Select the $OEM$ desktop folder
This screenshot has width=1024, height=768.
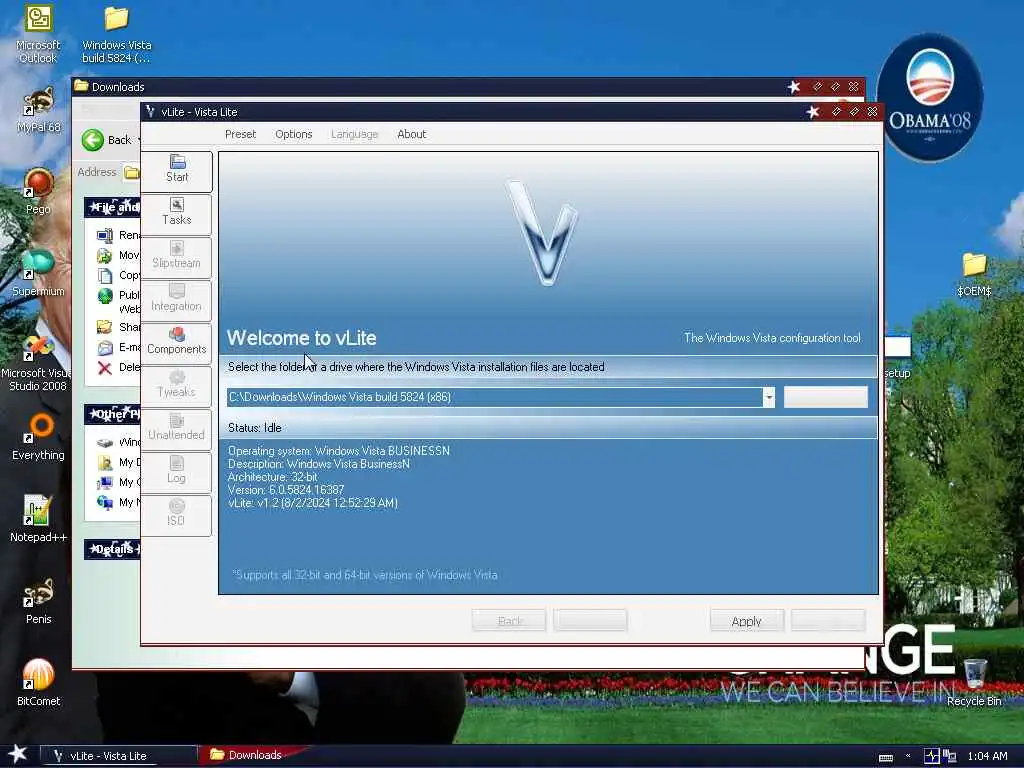pos(974,274)
